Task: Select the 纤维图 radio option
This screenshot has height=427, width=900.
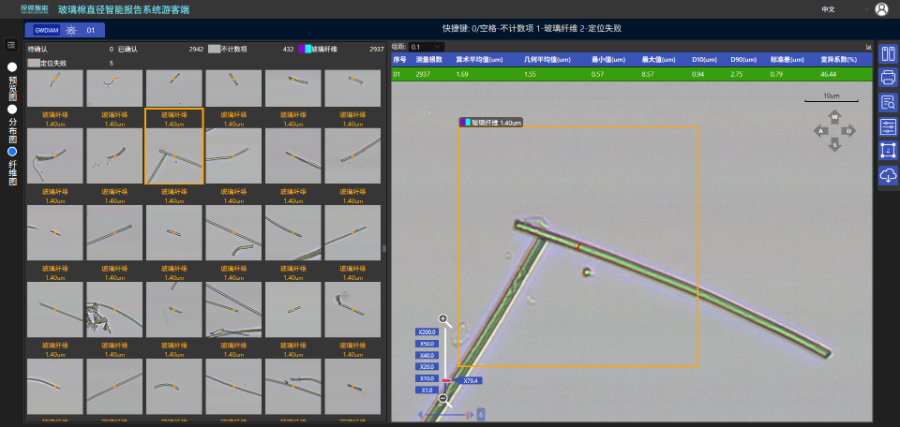Action: tap(12, 152)
